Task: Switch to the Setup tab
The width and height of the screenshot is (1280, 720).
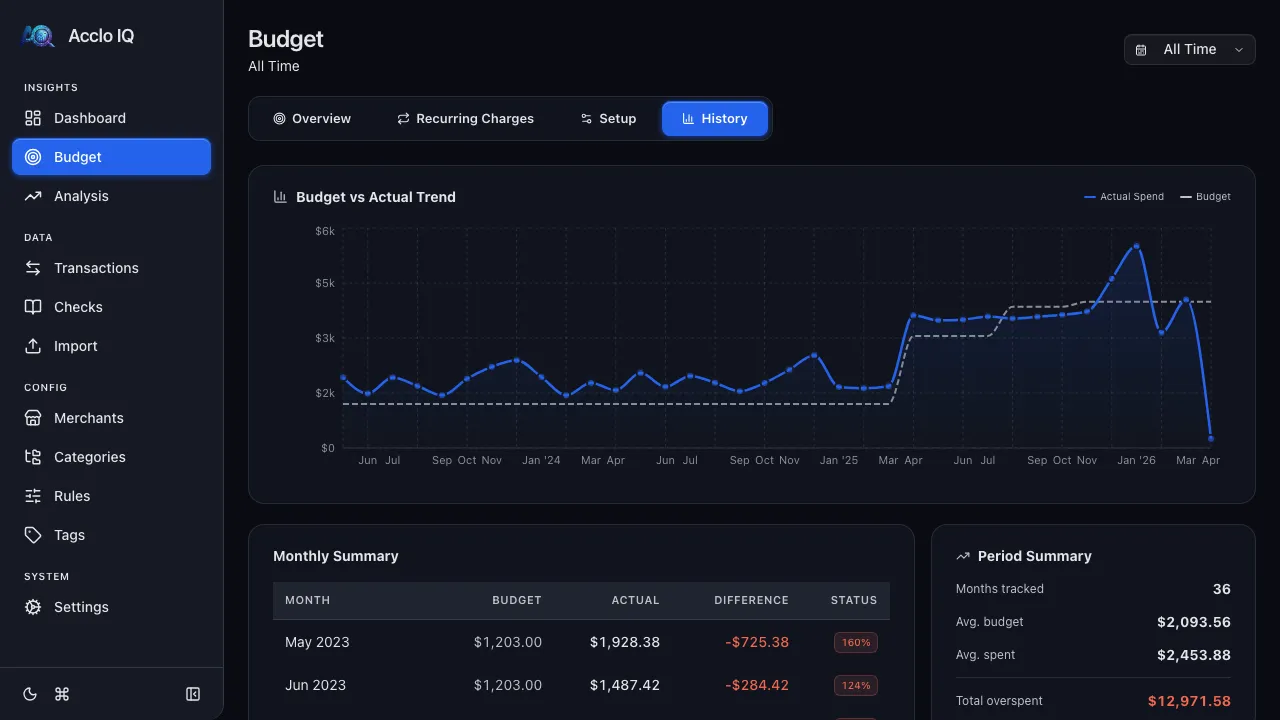Action: pyautogui.click(x=608, y=119)
